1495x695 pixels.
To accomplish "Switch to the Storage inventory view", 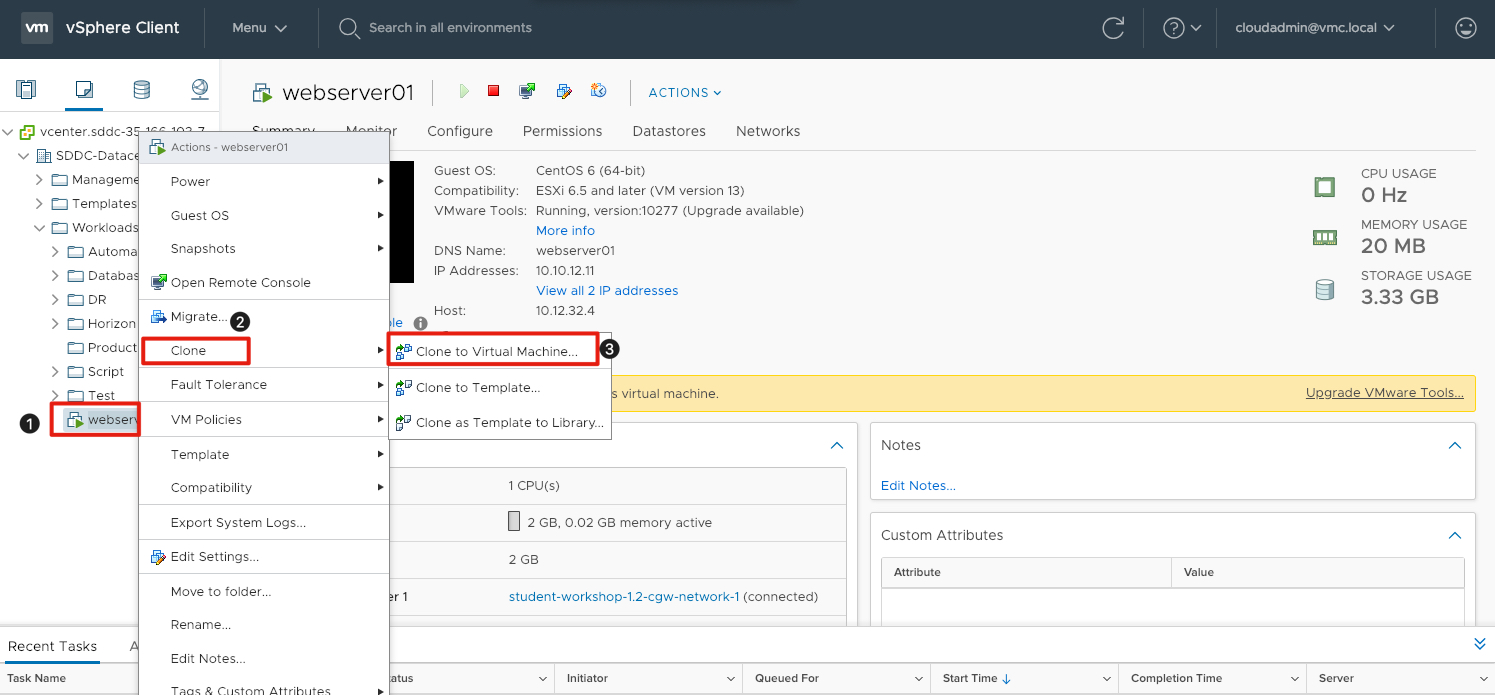I will (x=141, y=90).
